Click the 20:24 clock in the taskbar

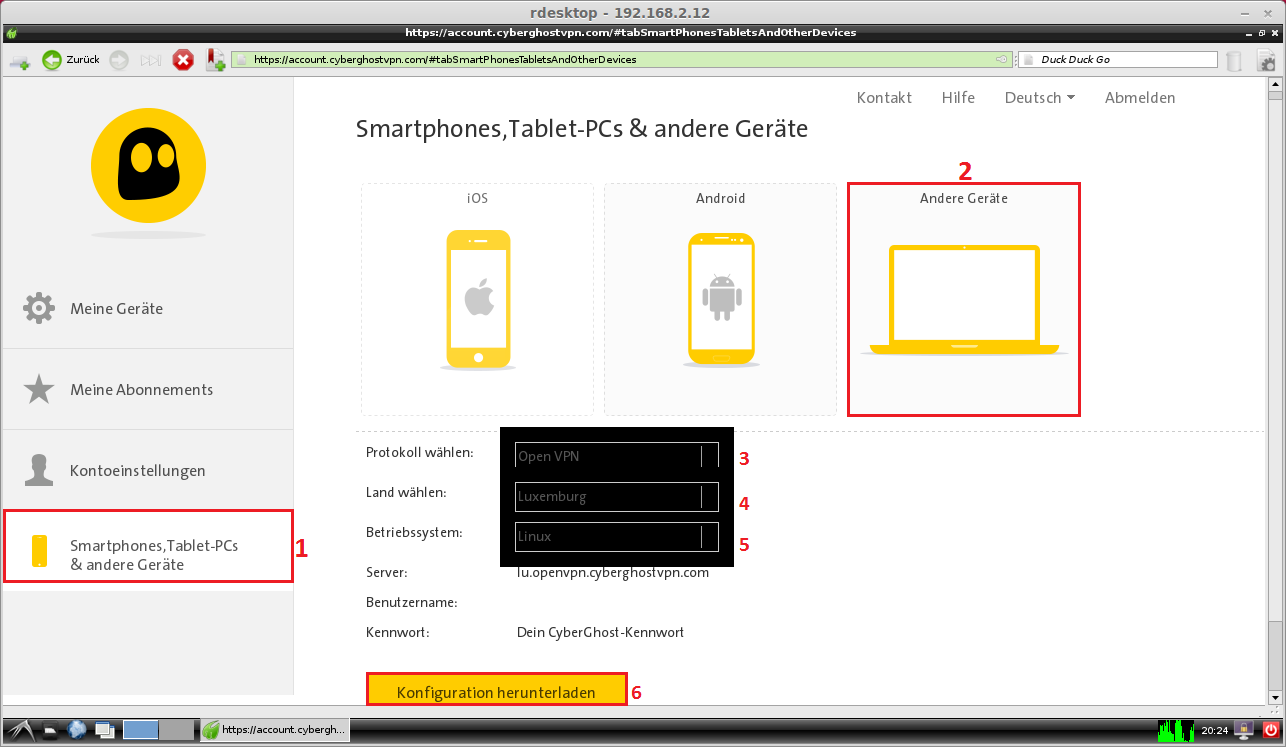(1215, 731)
